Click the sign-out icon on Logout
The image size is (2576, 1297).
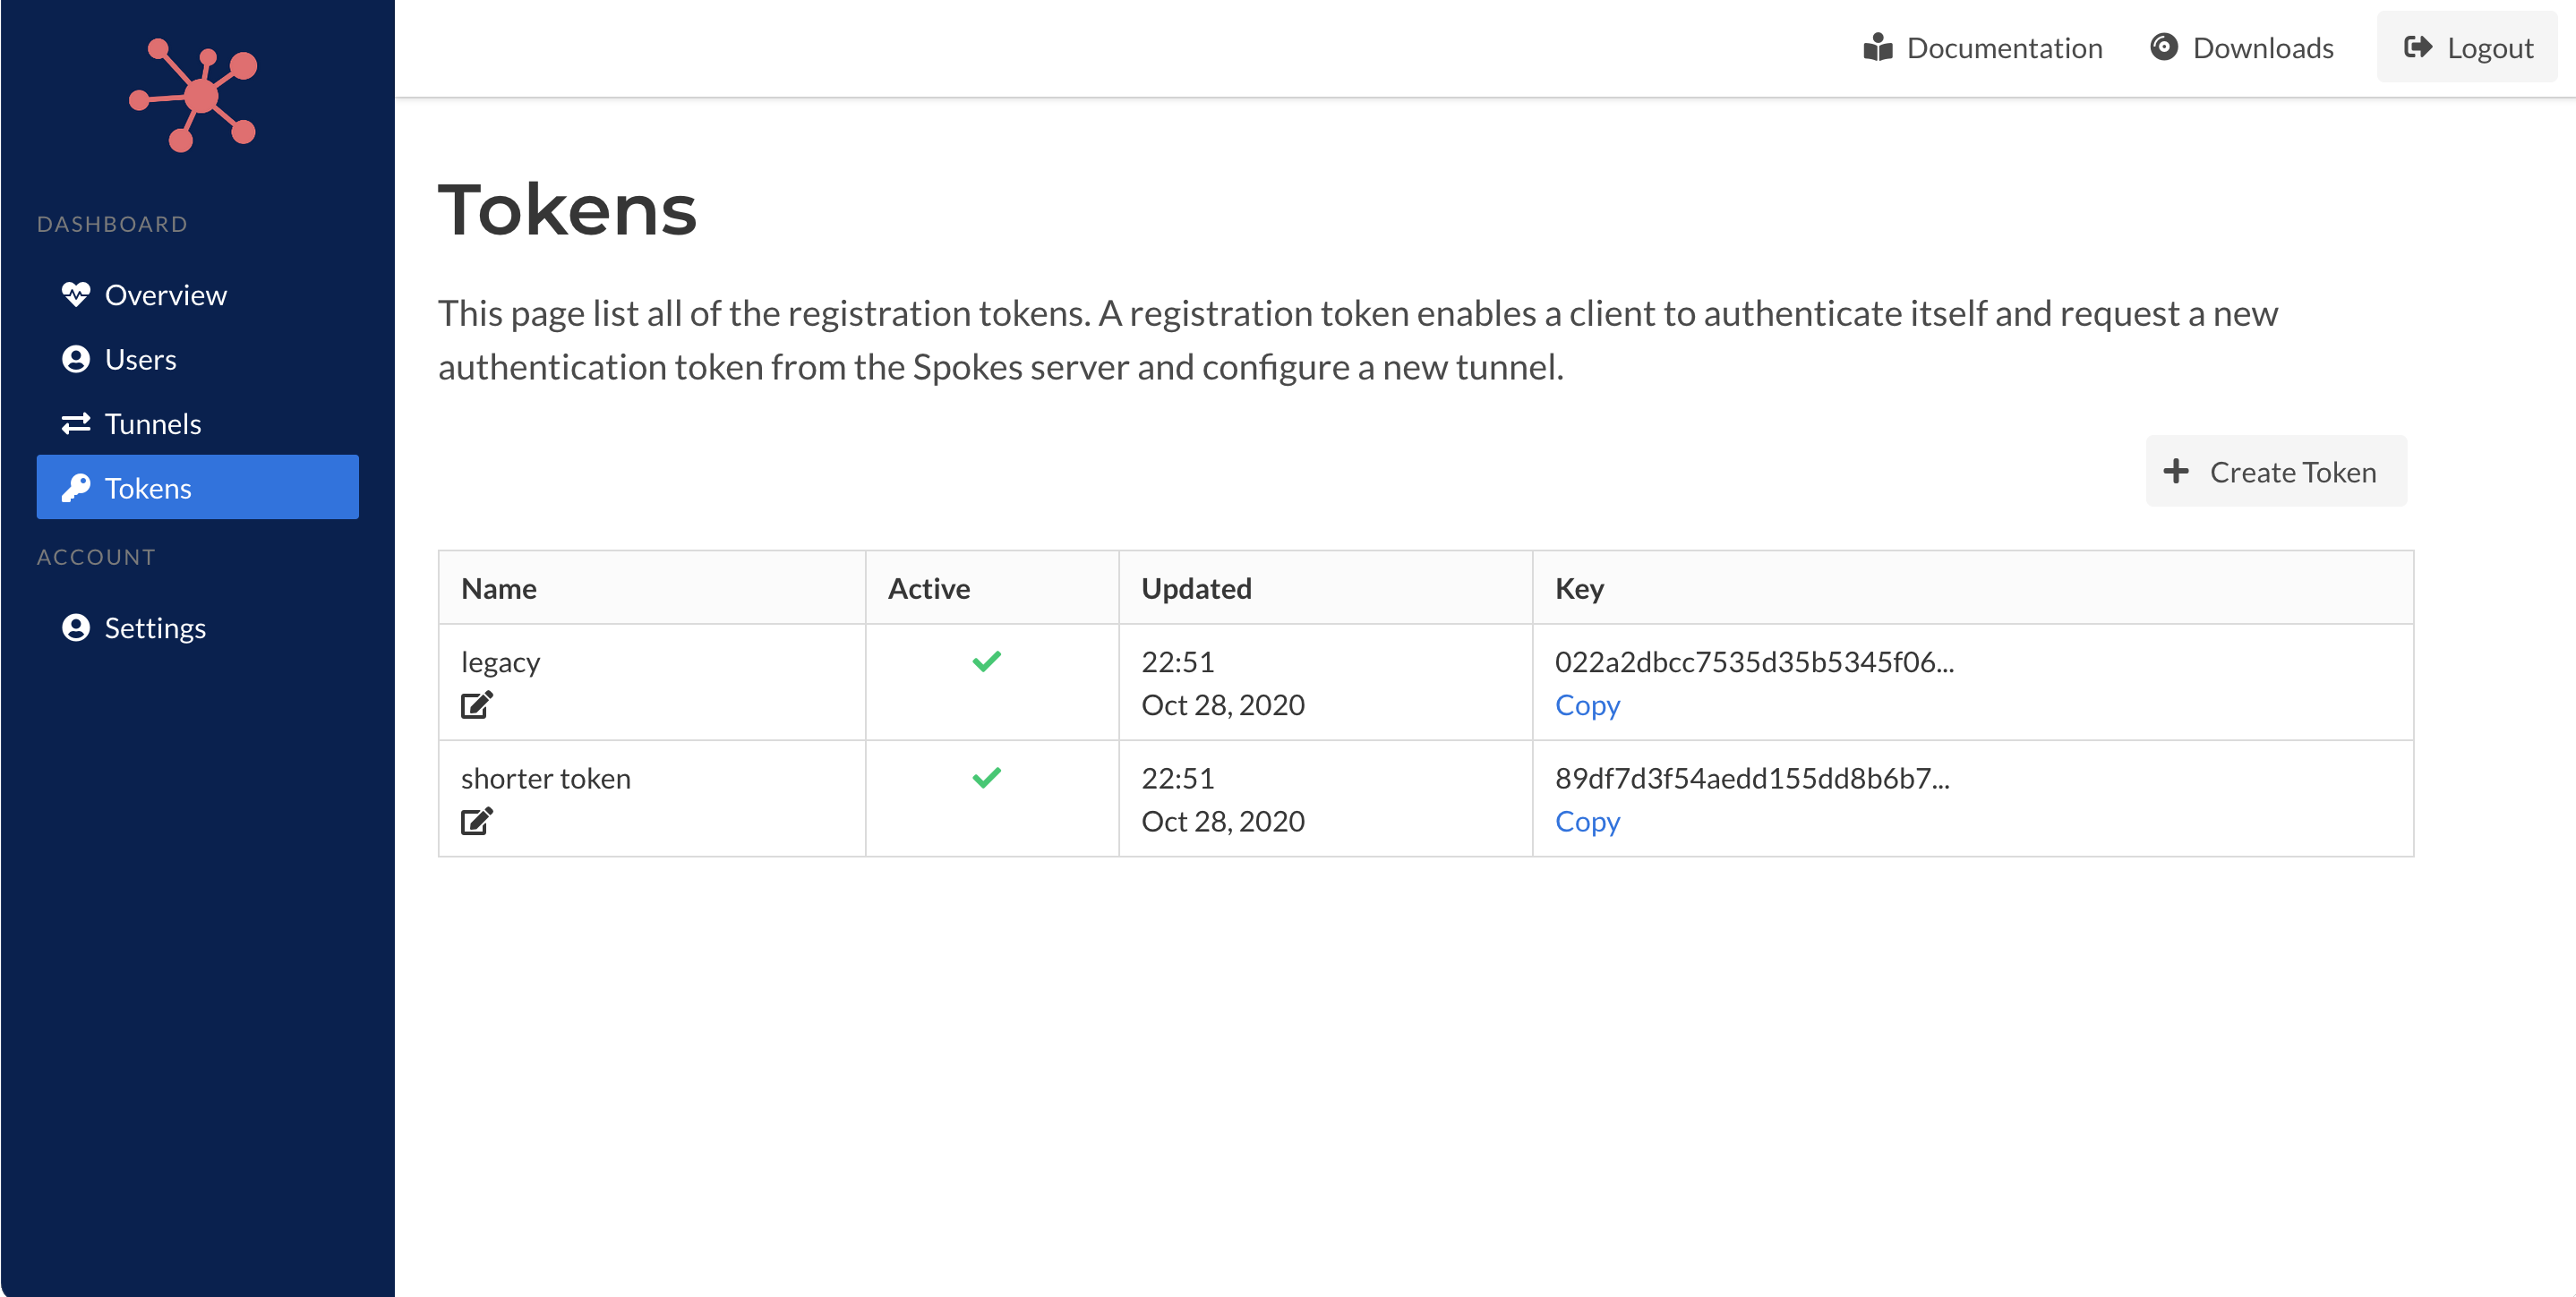[x=2418, y=47]
